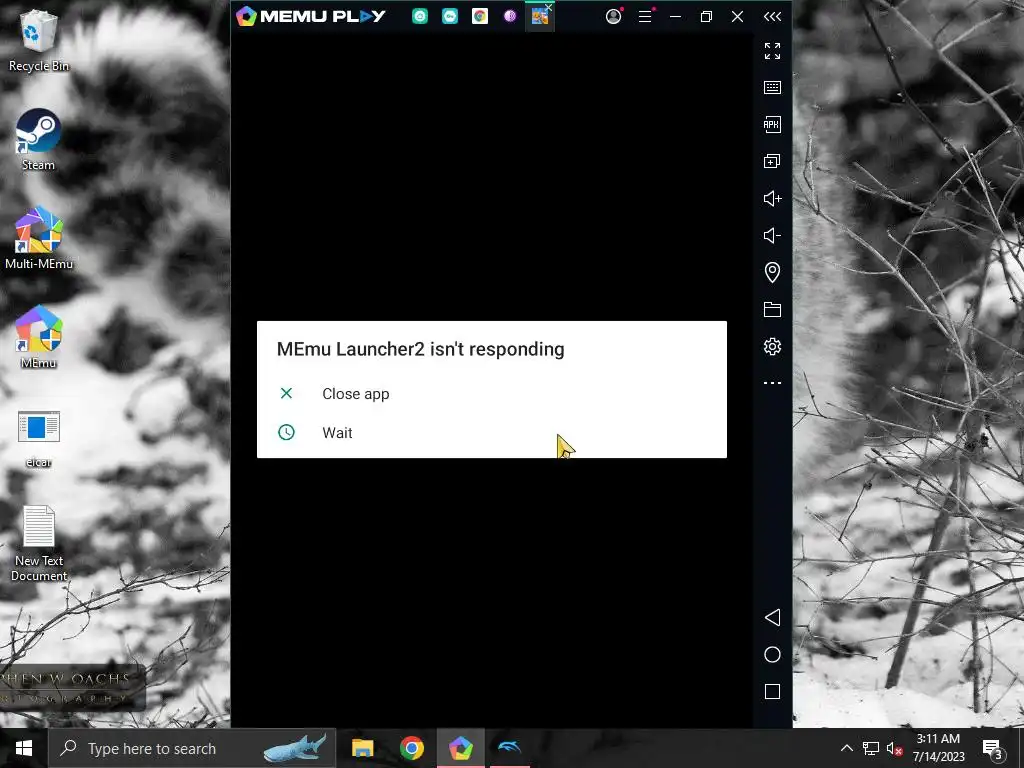The image size is (1024, 768).
Task: Switch to the purple browser app tab
Action: (x=510, y=16)
